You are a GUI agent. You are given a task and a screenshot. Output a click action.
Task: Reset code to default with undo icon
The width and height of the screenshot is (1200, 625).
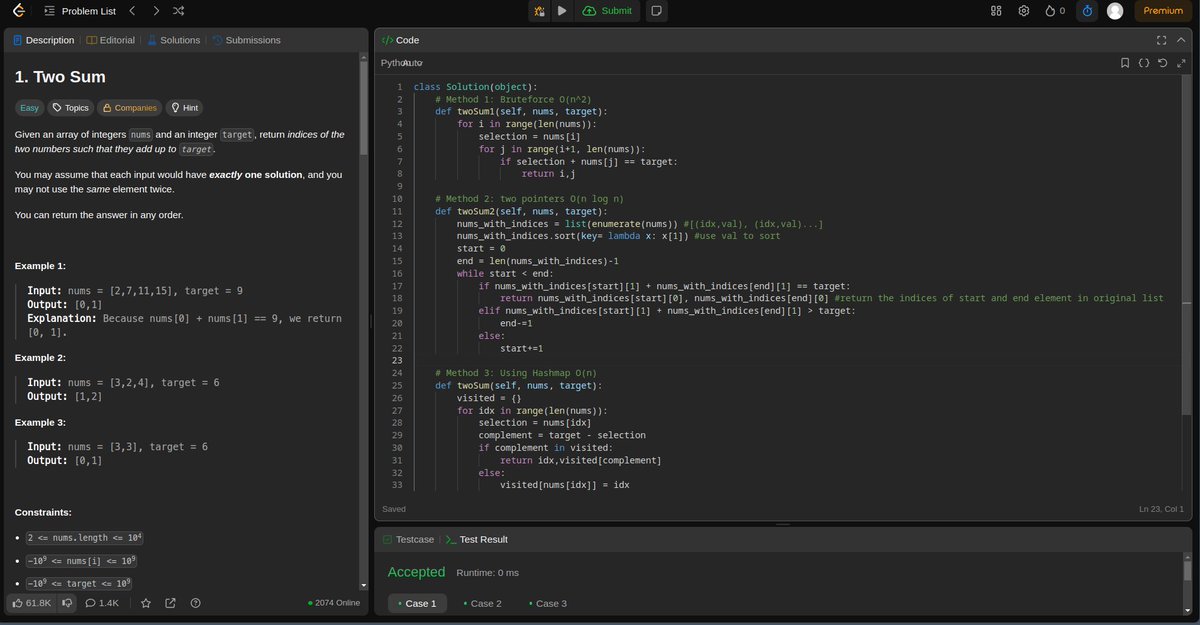tap(1162, 63)
